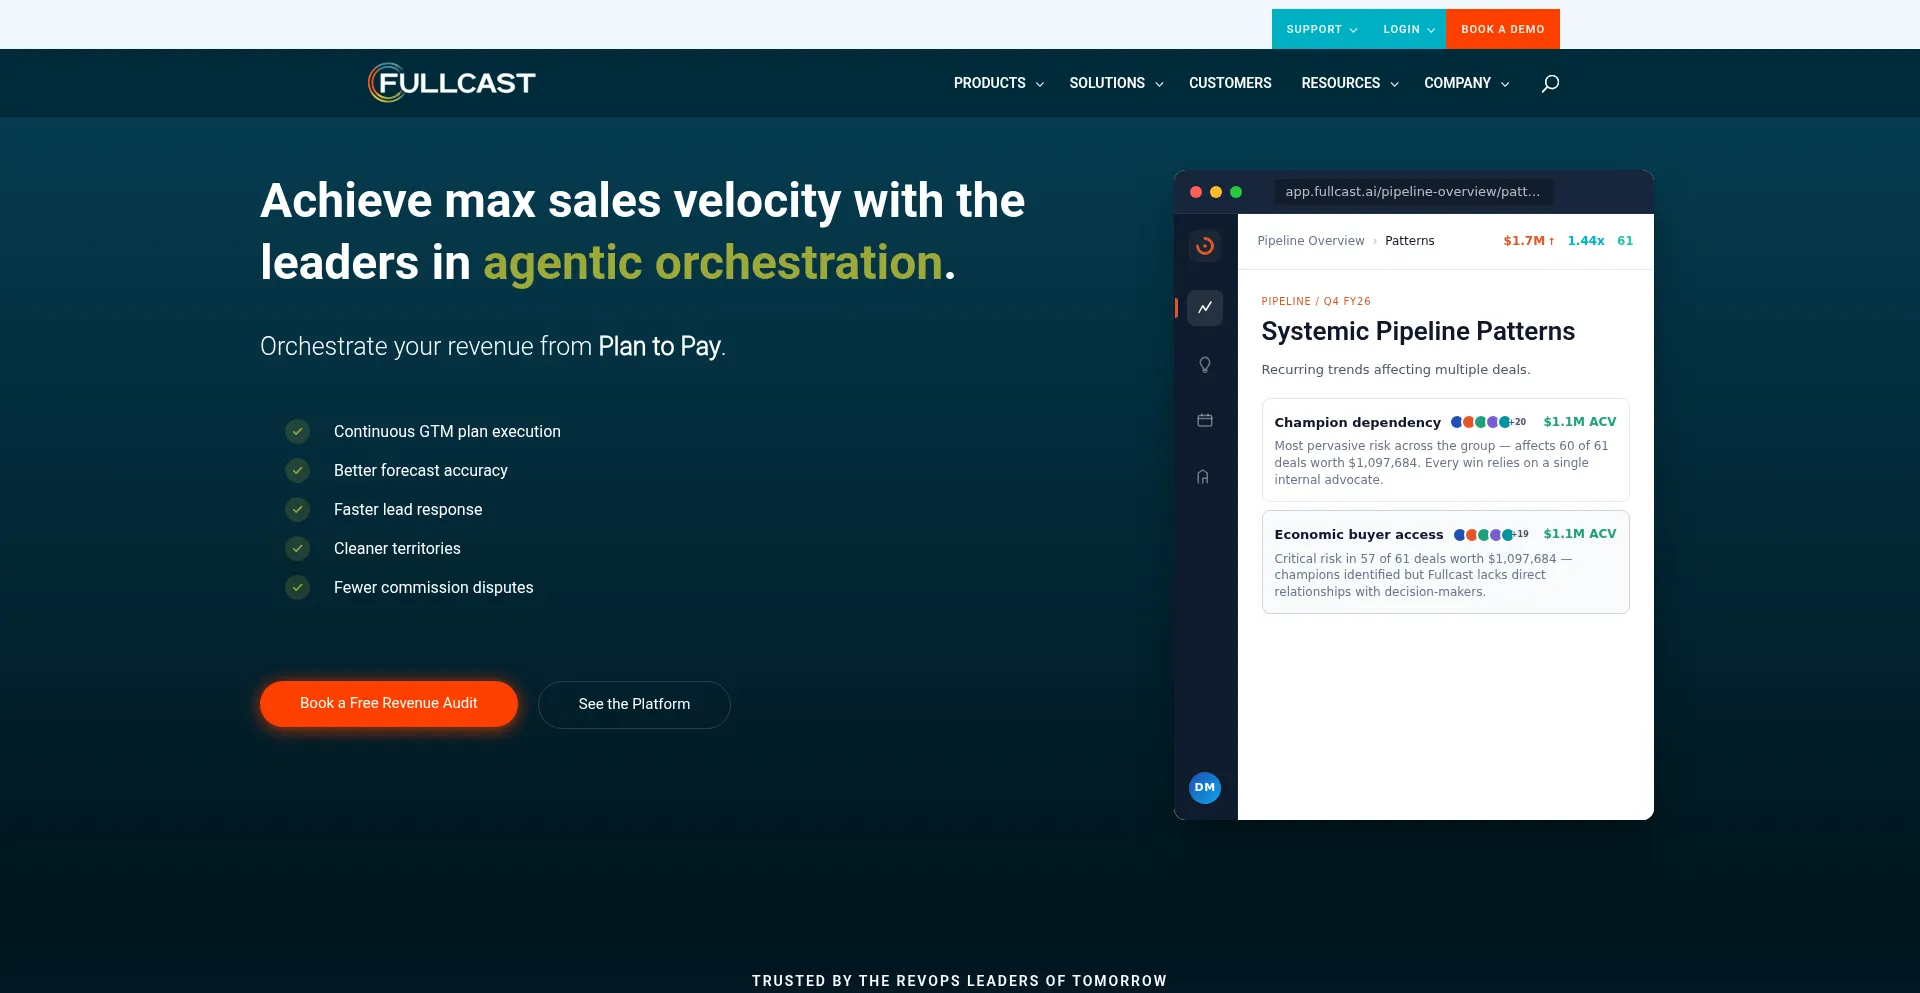
Task: Click the app.fullcast.ai URL bar
Action: click(x=1413, y=192)
